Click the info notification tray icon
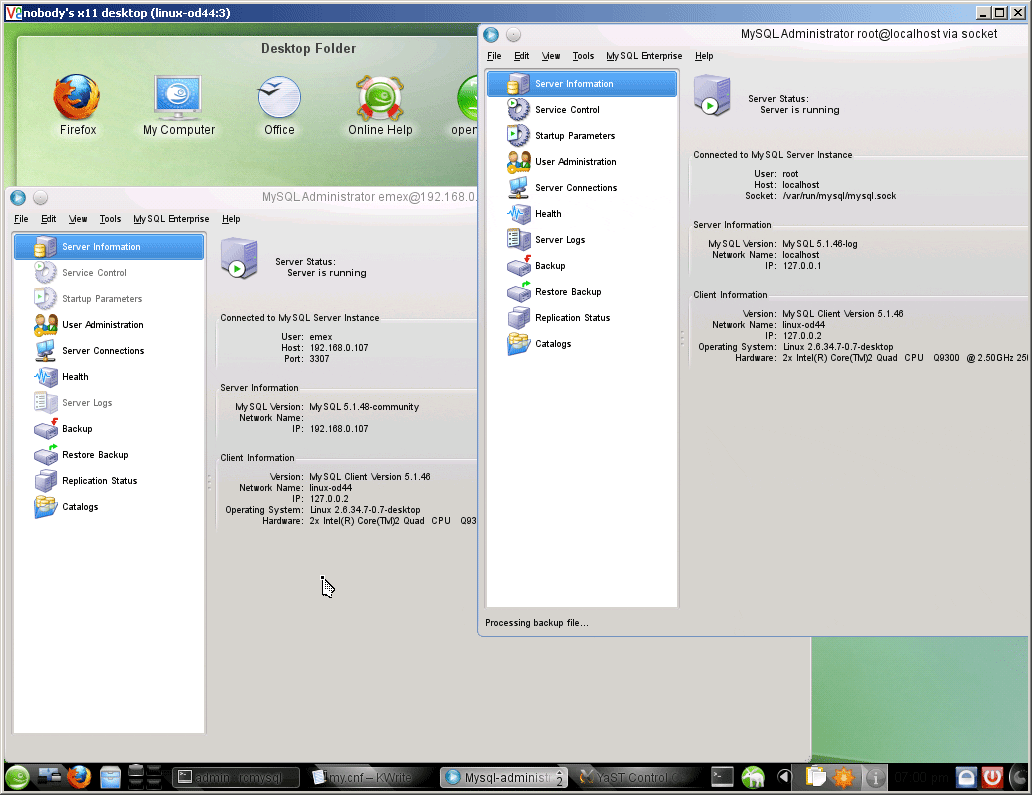 point(875,778)
